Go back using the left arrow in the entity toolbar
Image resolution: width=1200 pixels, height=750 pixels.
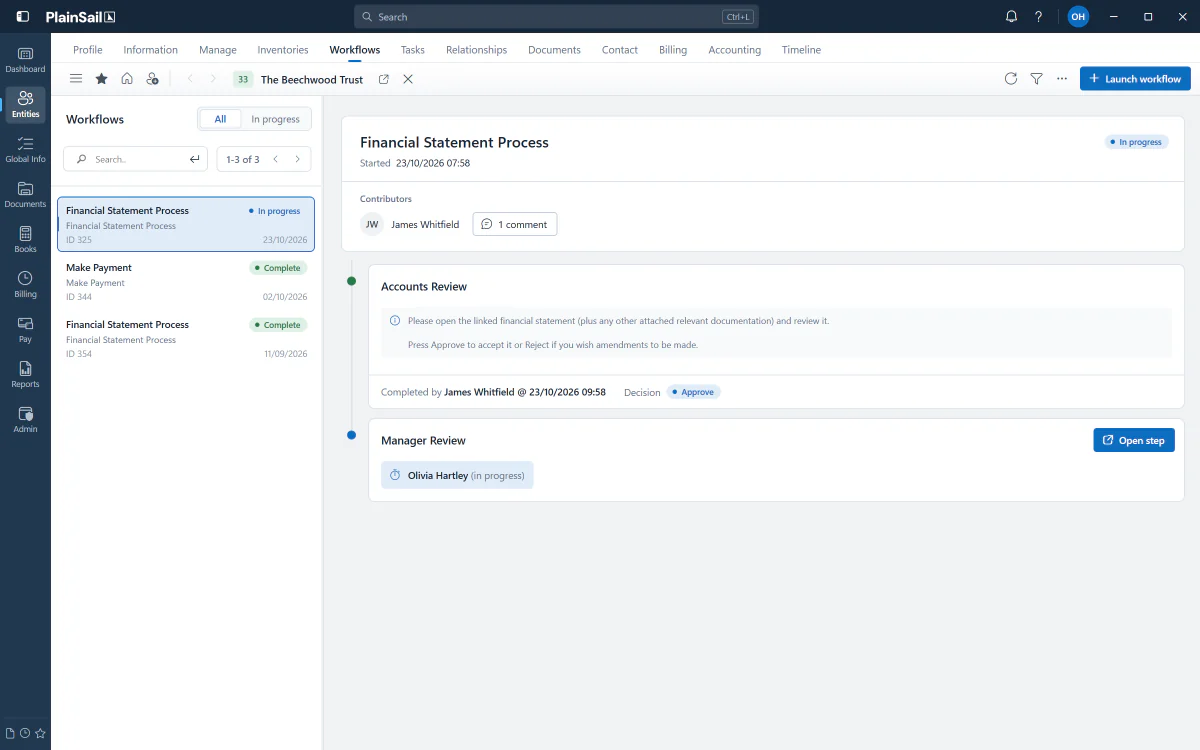point(190,79)
